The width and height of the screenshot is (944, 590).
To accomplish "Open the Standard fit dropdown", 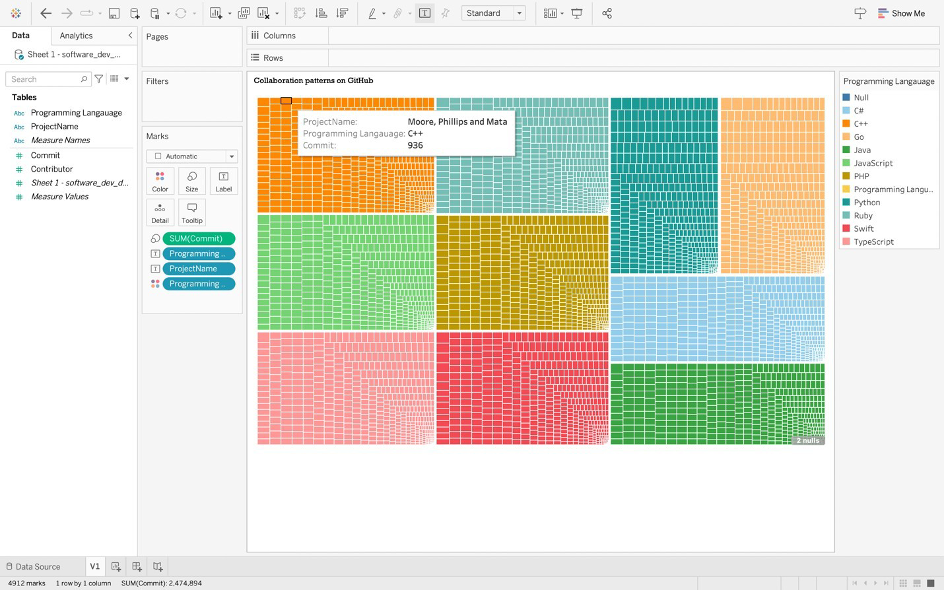I will [493, 13].
